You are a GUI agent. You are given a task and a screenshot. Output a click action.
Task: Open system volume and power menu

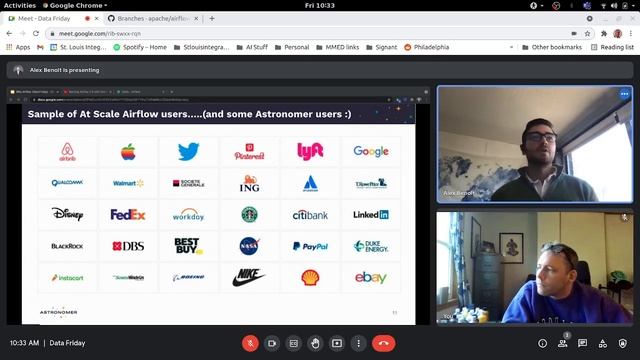click(619, 5)
